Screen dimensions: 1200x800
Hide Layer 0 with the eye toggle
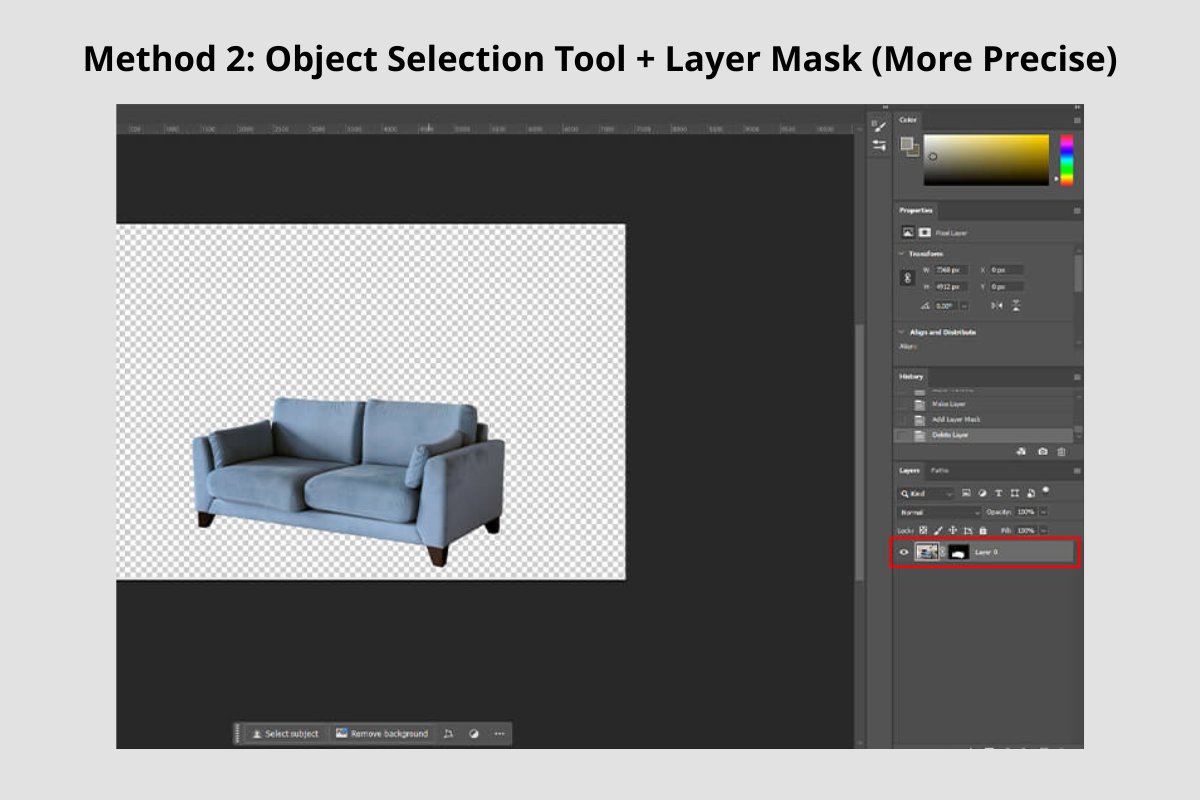point(903,551)
